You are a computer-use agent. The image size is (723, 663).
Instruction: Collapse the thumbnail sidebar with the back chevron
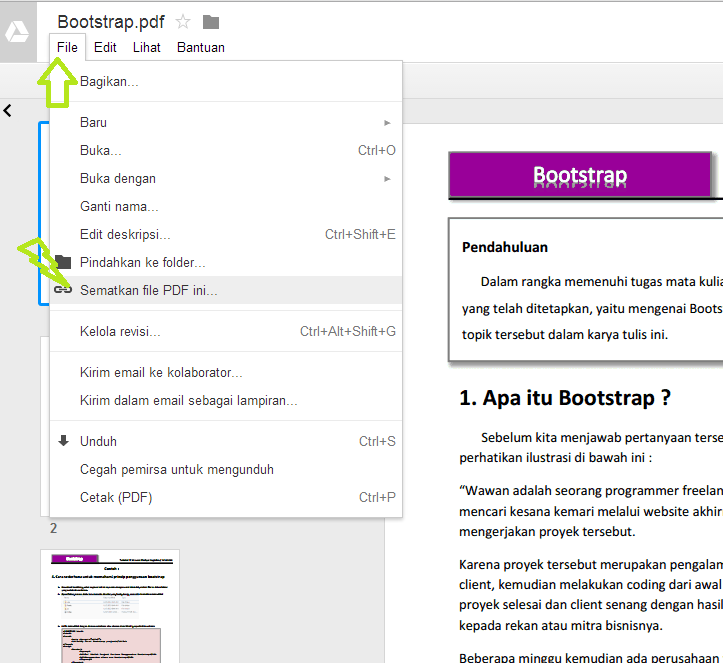point(7,111)
